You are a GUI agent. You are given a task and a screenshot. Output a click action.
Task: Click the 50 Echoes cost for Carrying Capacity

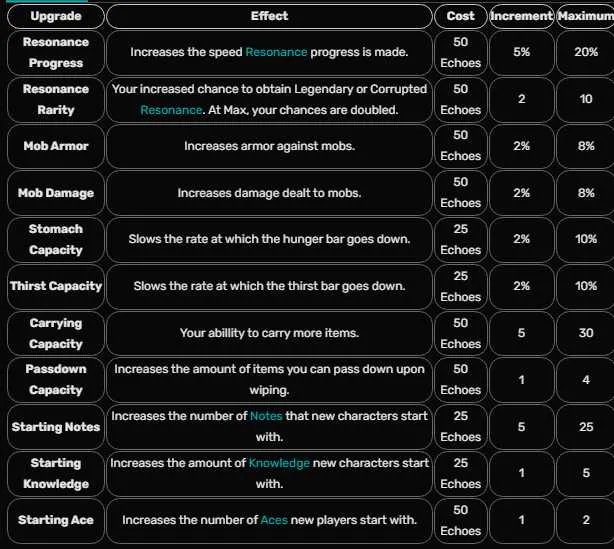click(460, 333)
